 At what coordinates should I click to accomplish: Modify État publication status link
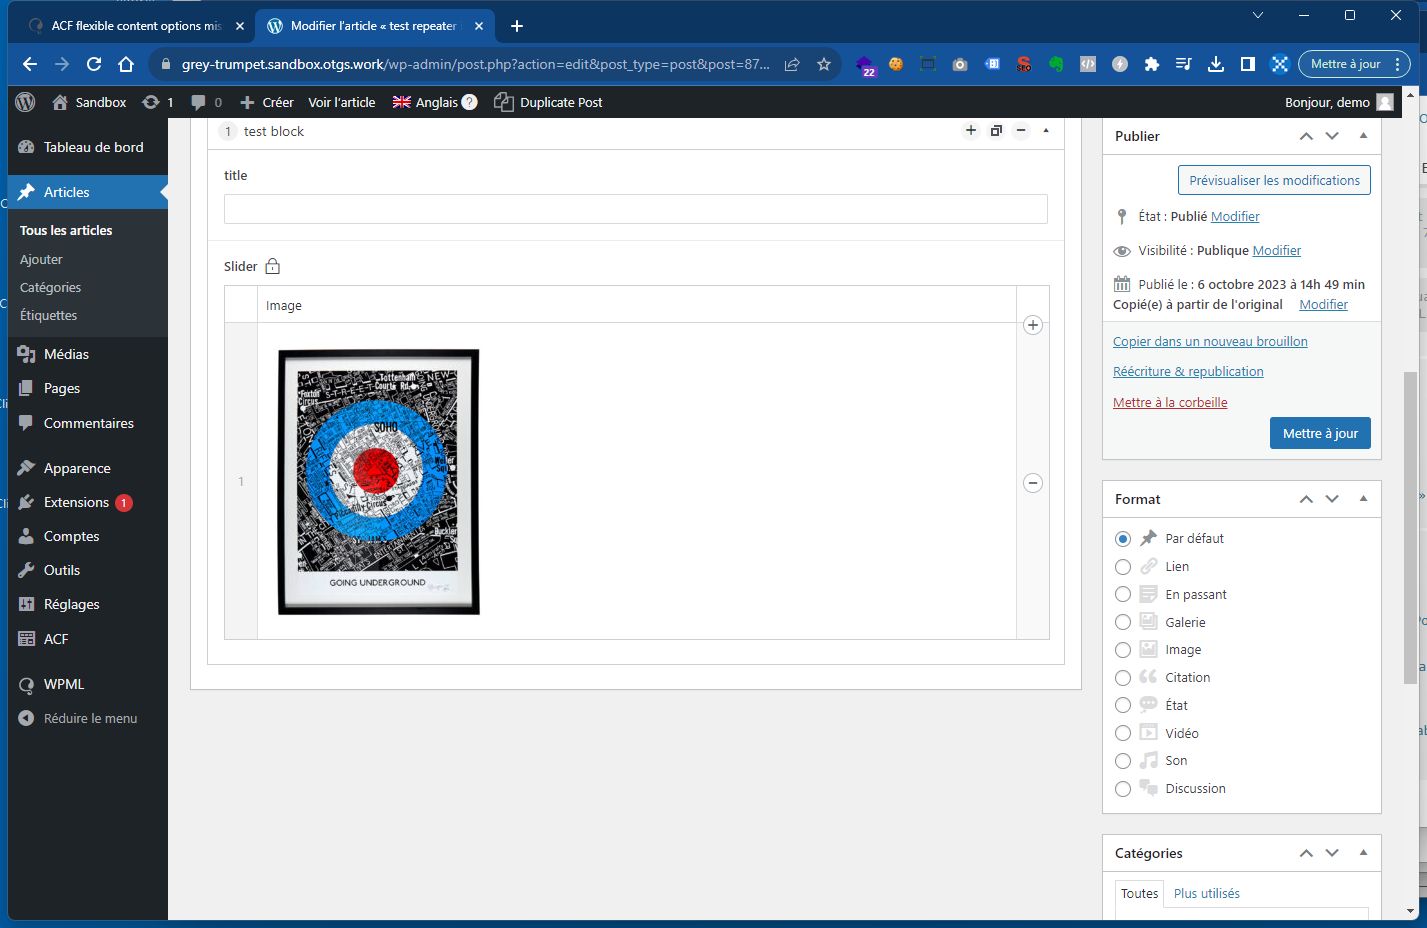click(1235, 216)
